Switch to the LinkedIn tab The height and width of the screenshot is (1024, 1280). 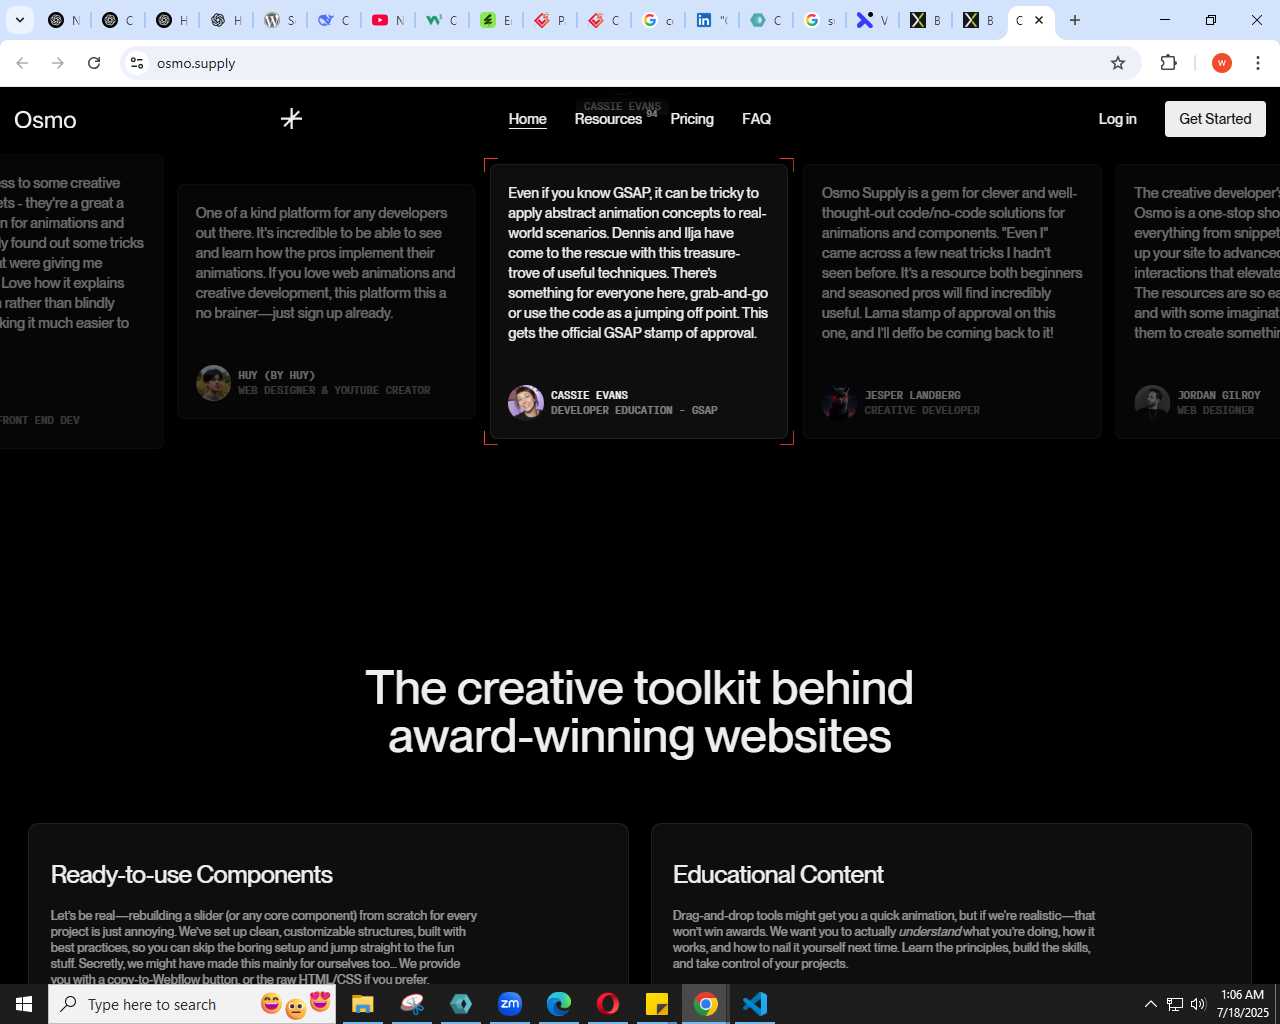(x=712, y=20)
